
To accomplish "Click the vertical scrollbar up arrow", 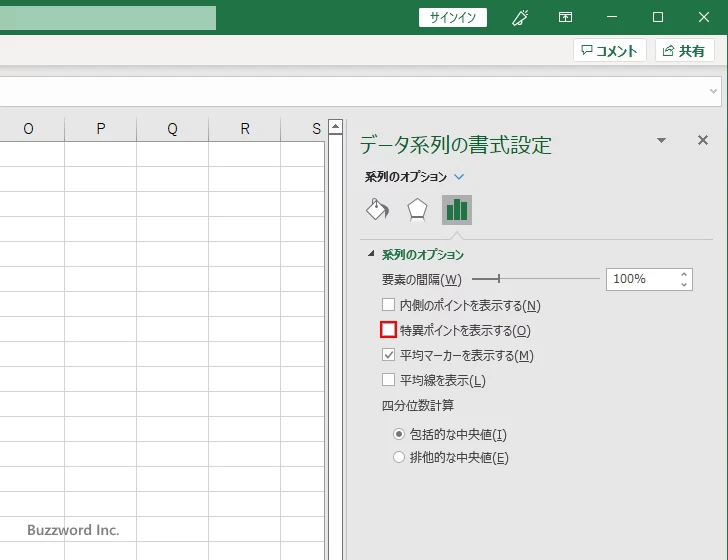I will point(336,126).
